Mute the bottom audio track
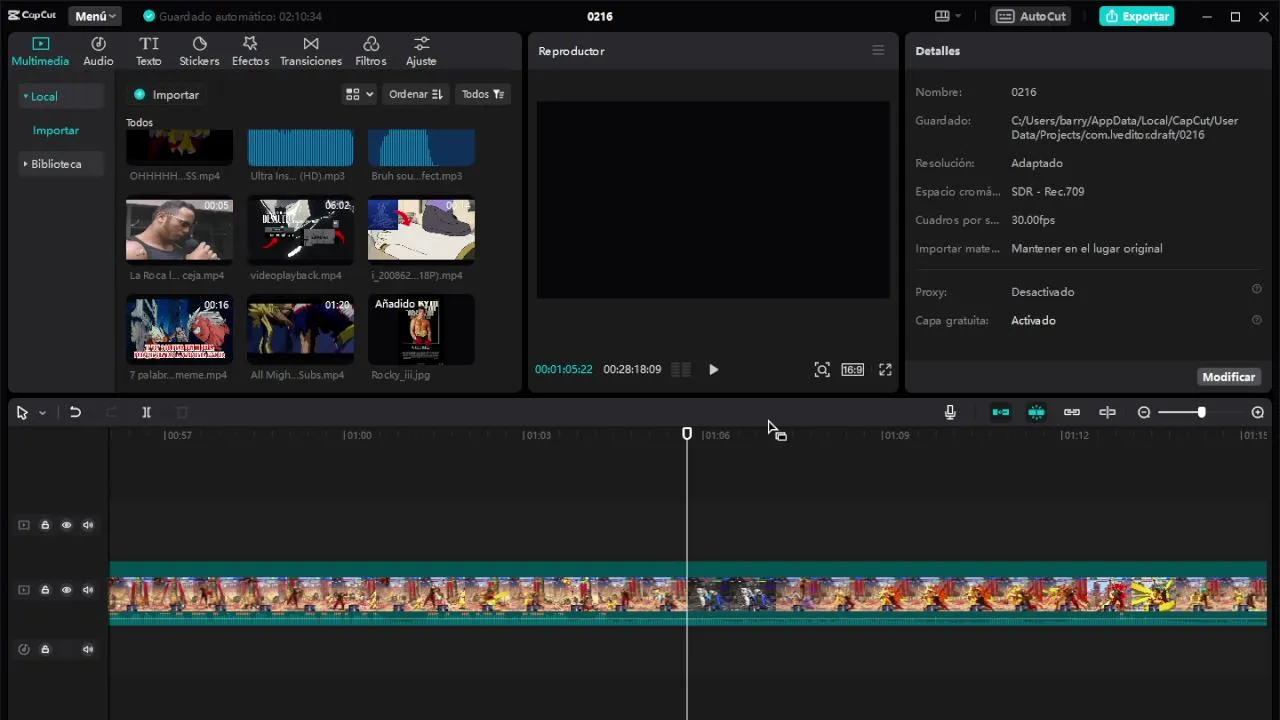Viewport: 1280px width, 720px height. click(88, 649)
